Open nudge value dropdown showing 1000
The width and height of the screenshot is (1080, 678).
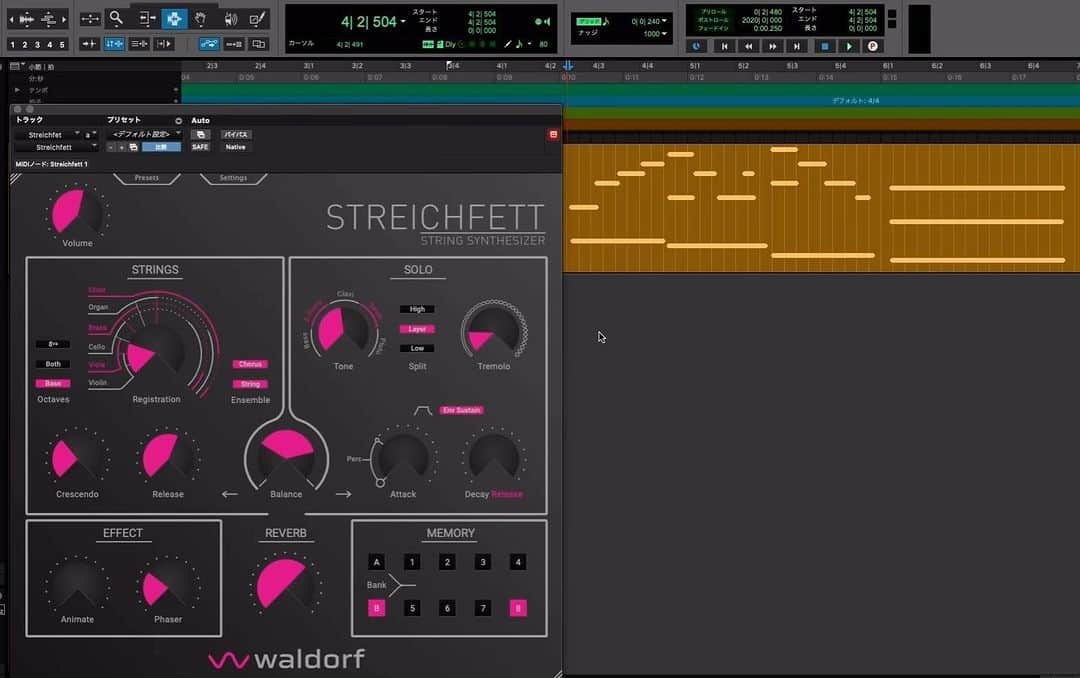(x=664, y=34)
